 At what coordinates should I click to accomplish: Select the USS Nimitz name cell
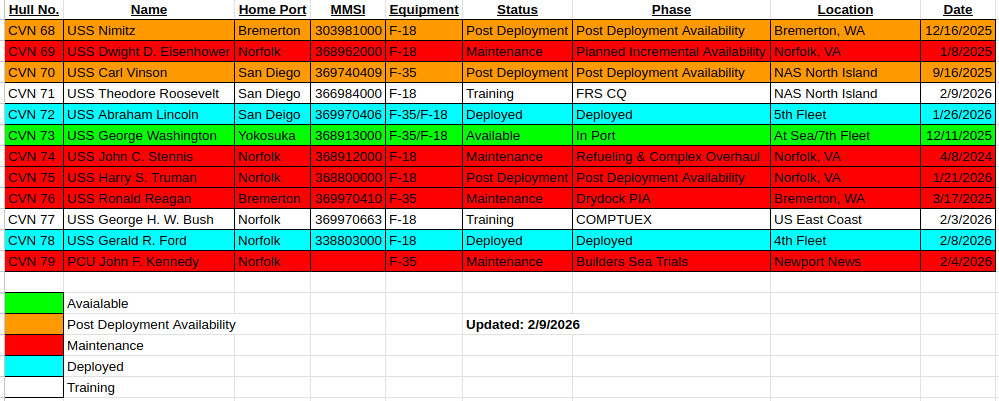tap(149, 31)
